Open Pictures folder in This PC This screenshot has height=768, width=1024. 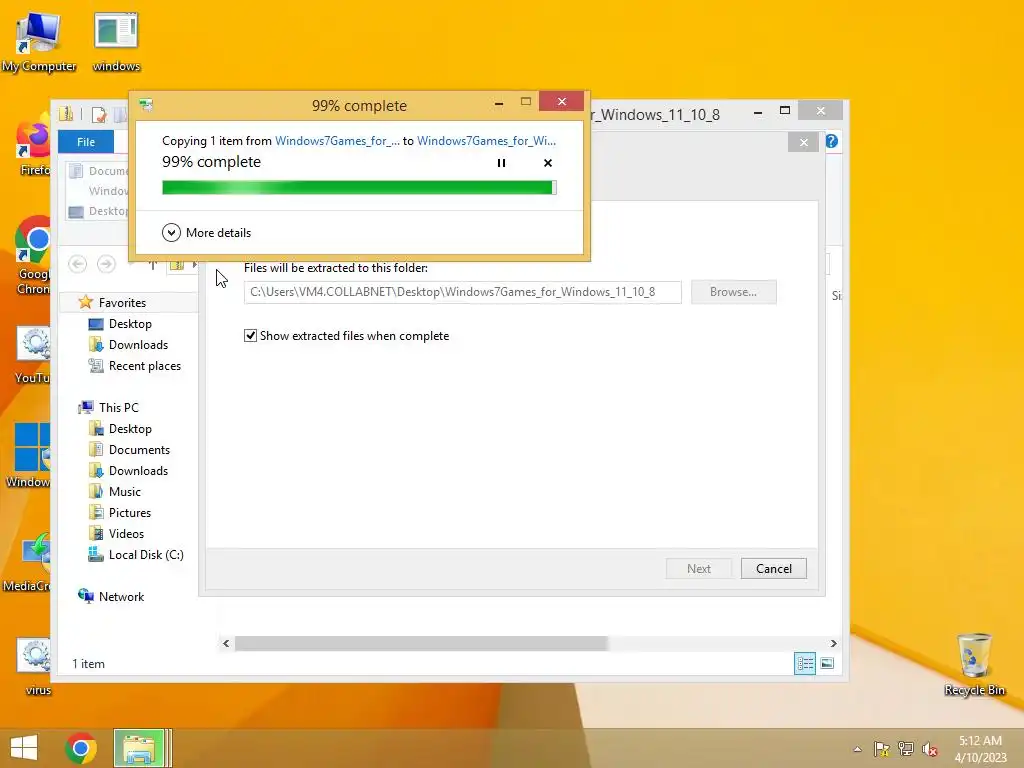pos(129,512)
